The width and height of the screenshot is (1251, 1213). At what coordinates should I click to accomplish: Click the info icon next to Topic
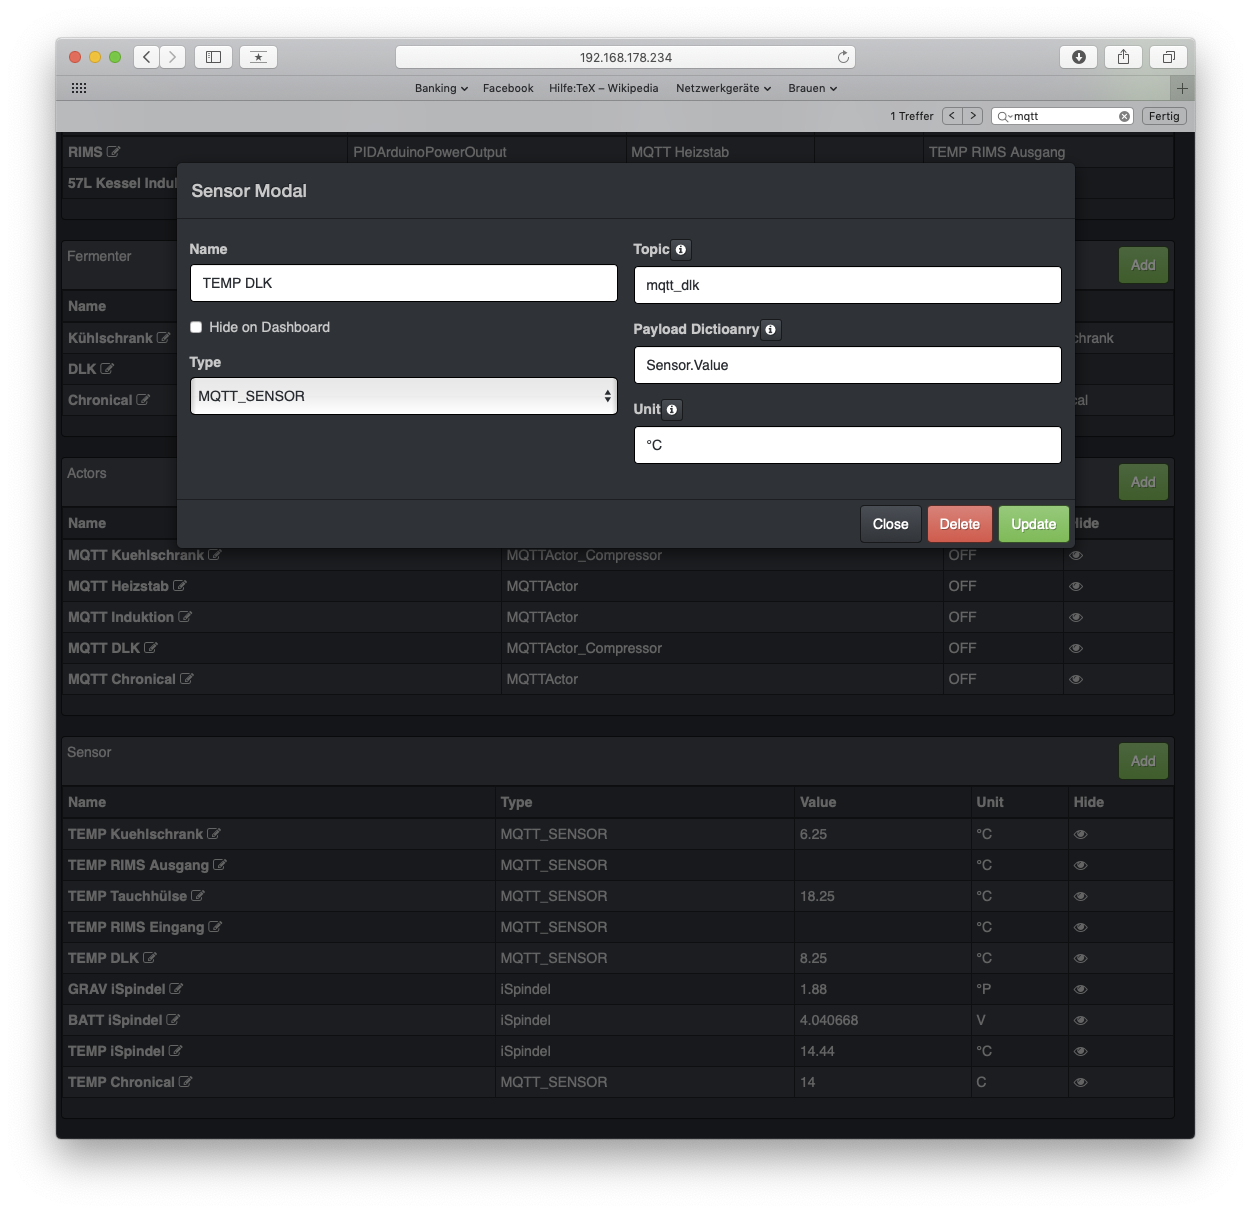681,250
